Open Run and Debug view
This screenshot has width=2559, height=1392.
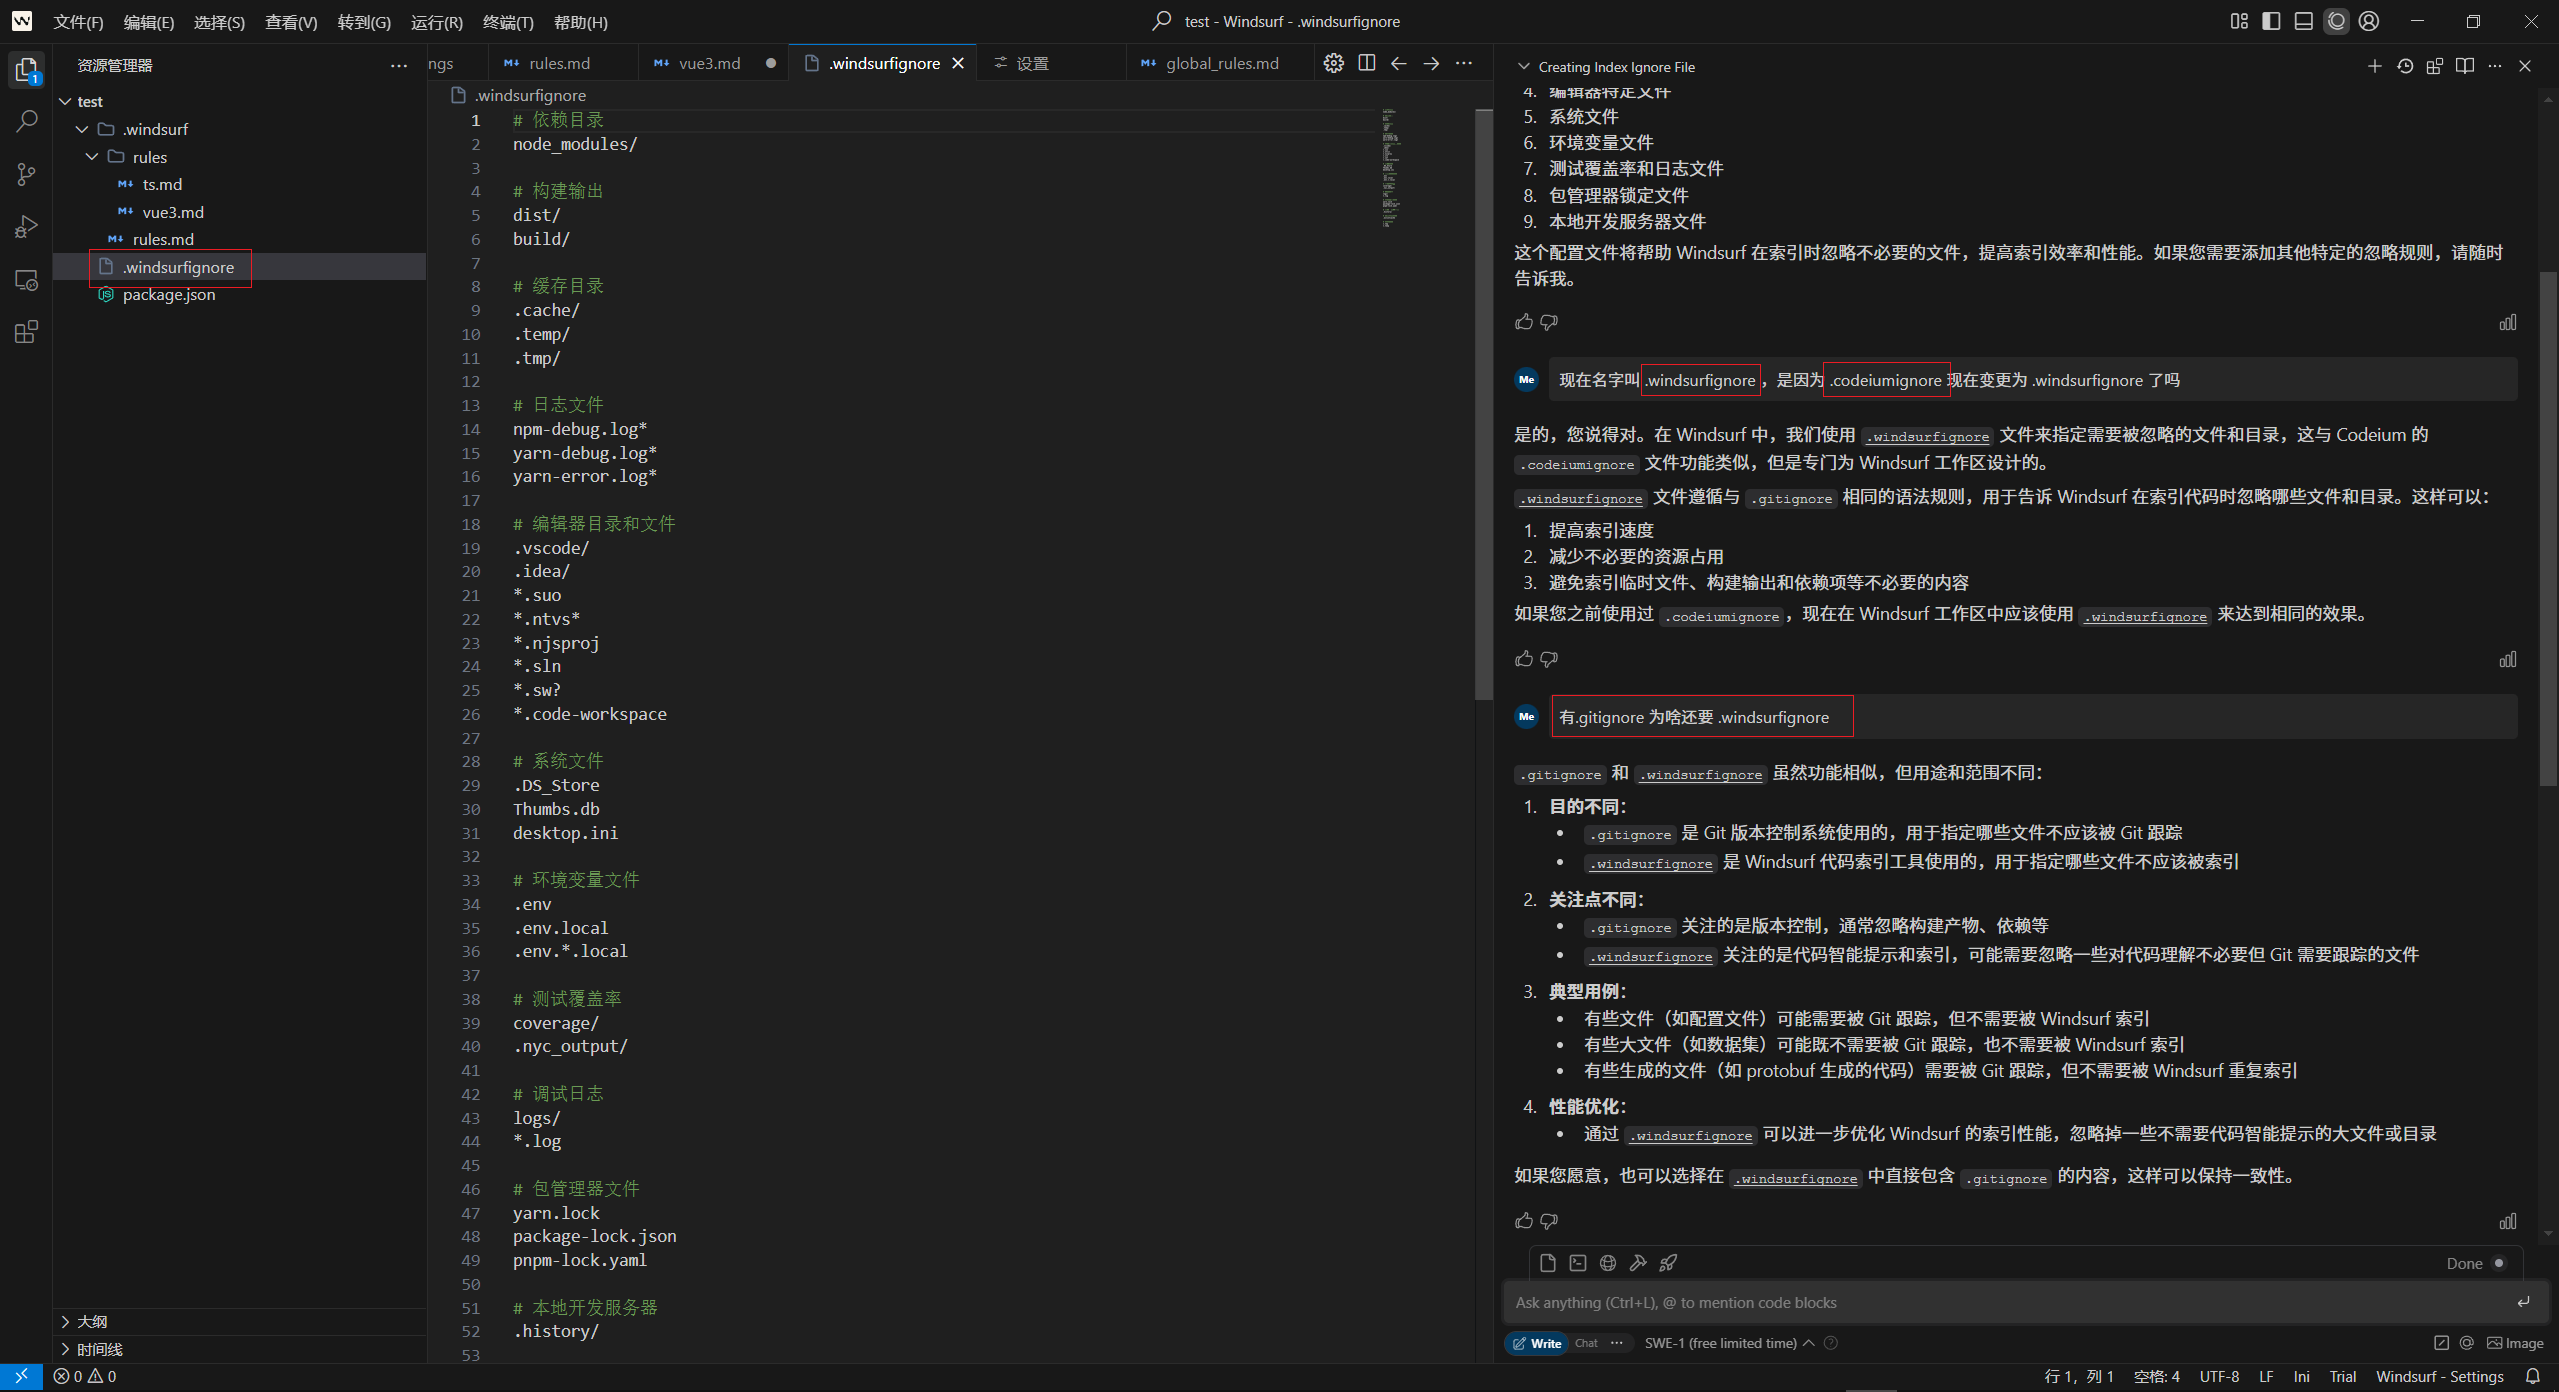(x=27, y=227)
